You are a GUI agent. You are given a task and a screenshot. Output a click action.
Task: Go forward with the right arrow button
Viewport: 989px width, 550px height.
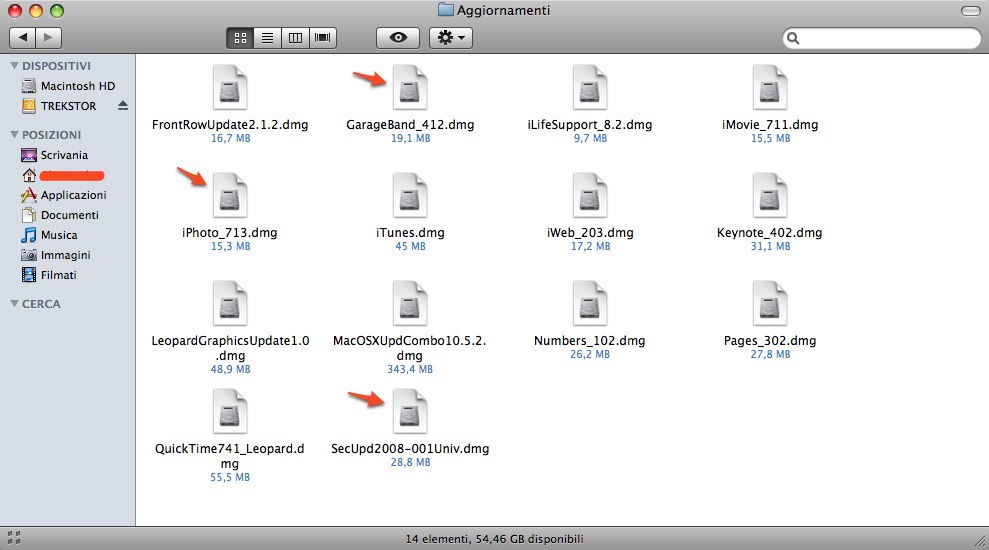pos(49,38)
